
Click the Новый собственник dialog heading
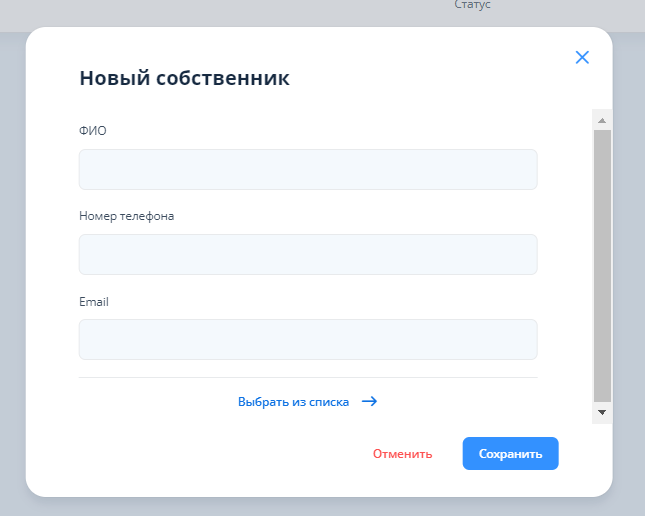(184, 78)
